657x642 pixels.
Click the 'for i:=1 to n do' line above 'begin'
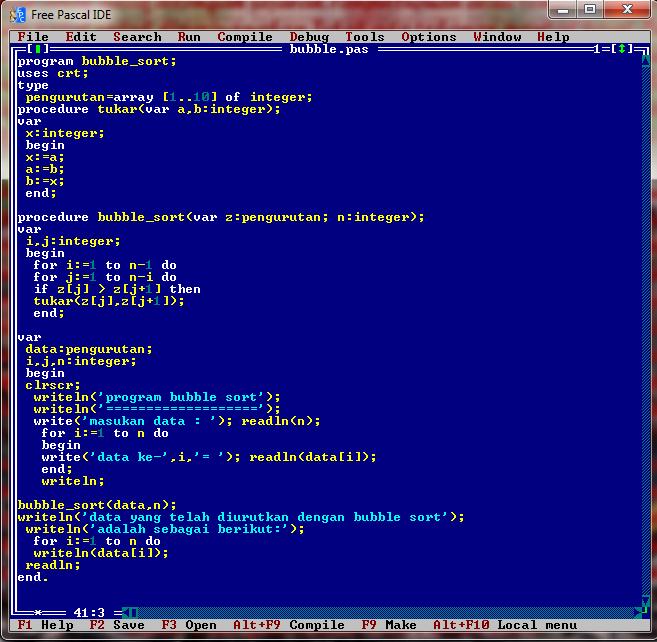[x=105, y=433]
